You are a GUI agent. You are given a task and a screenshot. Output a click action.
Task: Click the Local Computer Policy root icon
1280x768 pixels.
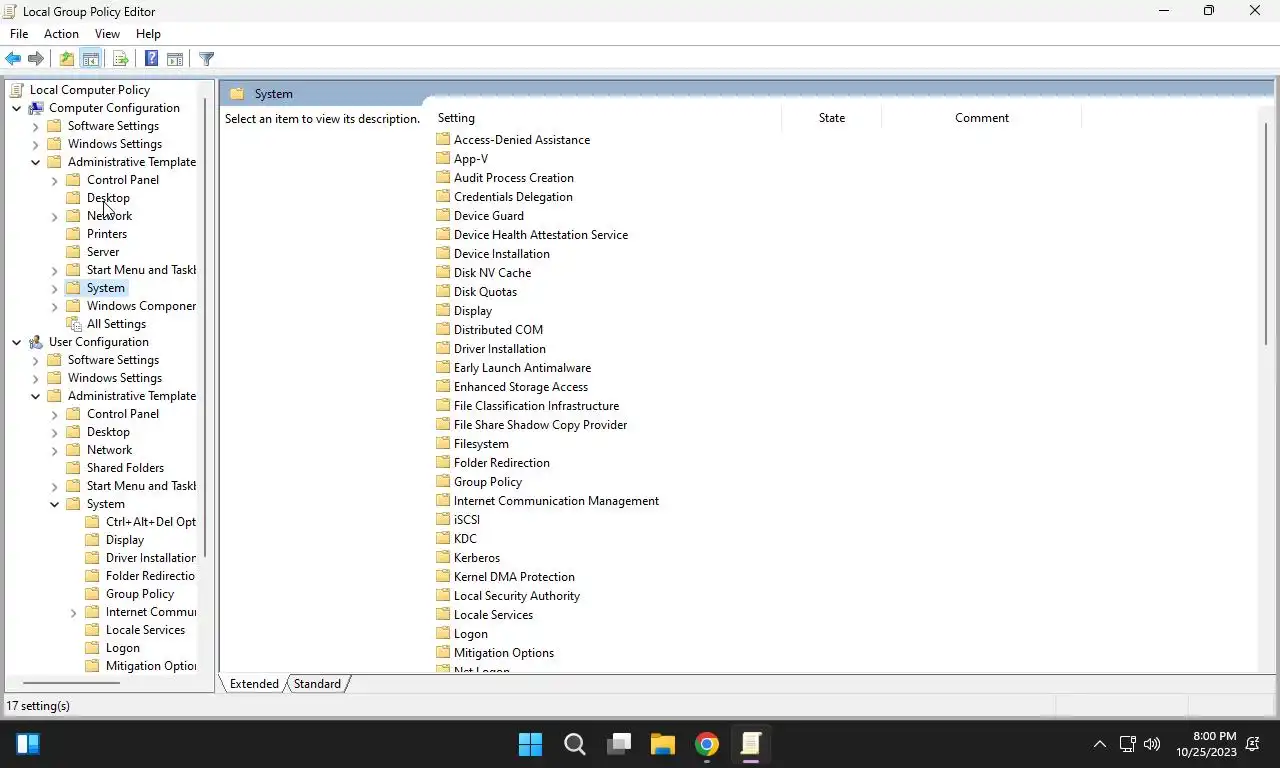(x=16, y=90)
